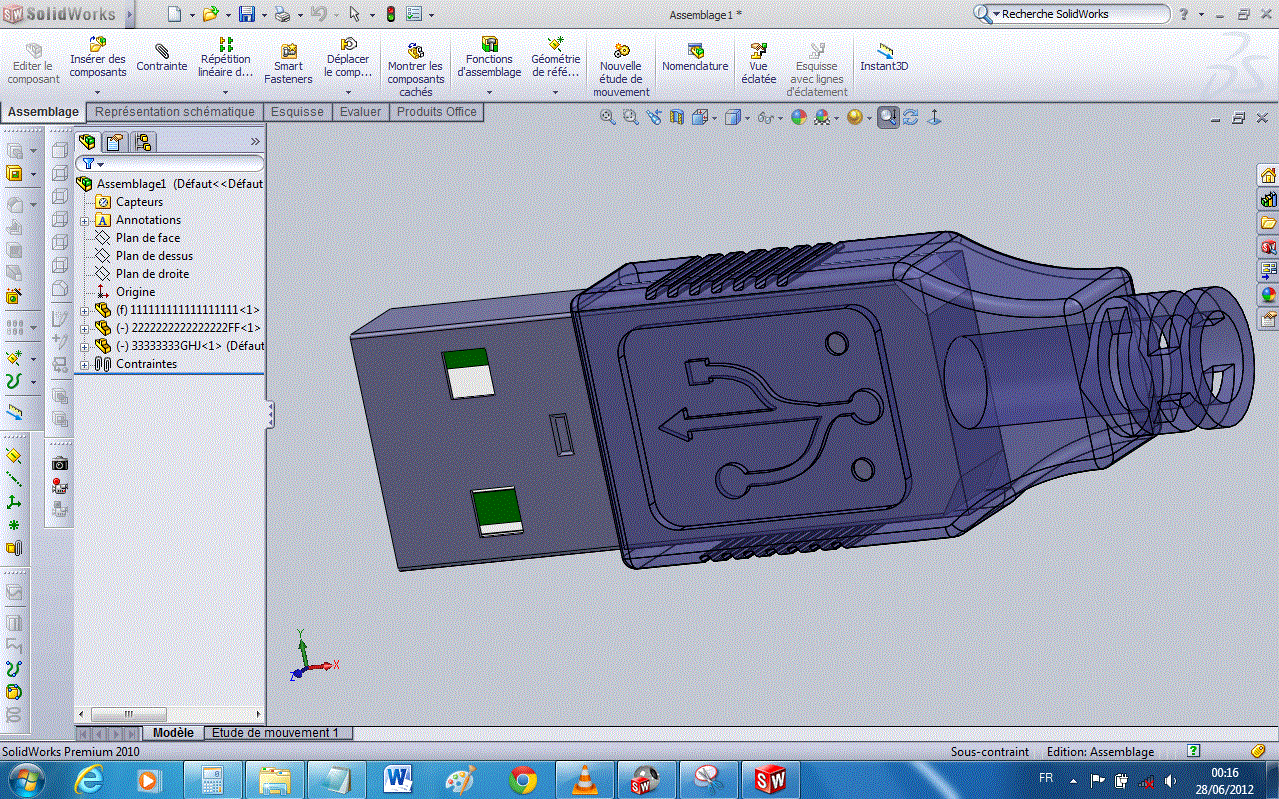Open Microsoft Word from the taskbar
This screenshot has width=1279, height=799.
pyautogui.click(x=397, y=779)
